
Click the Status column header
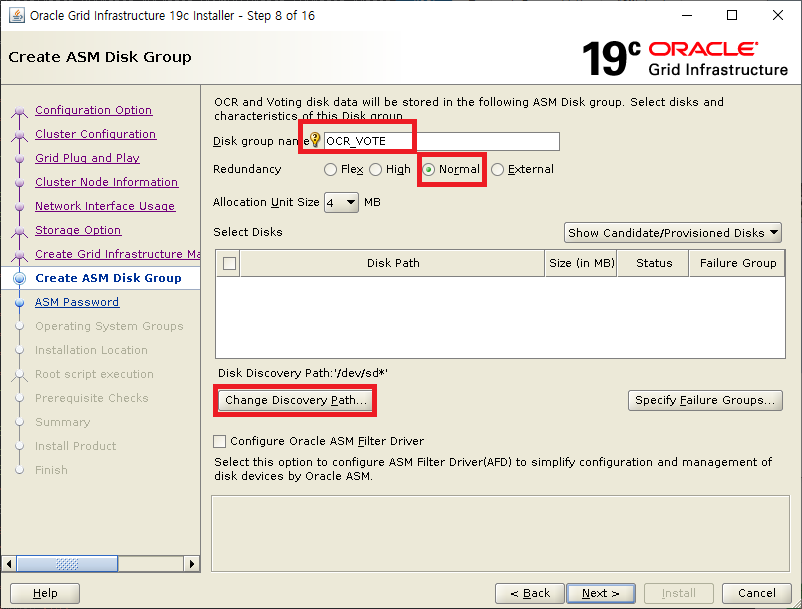[x=654, y=263]
